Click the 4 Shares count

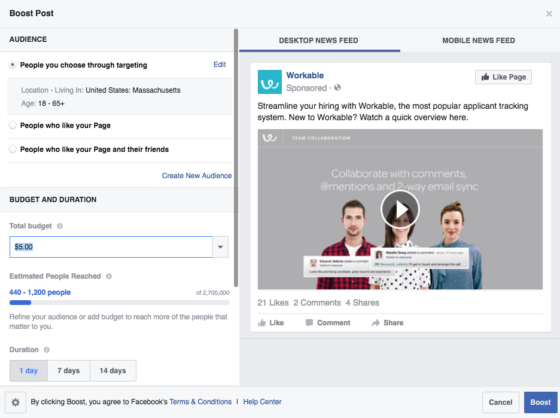(x=362, y=303)
